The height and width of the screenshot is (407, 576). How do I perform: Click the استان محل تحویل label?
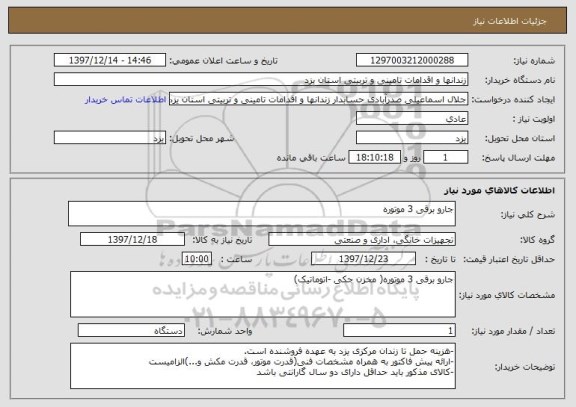tap(520, 139)
